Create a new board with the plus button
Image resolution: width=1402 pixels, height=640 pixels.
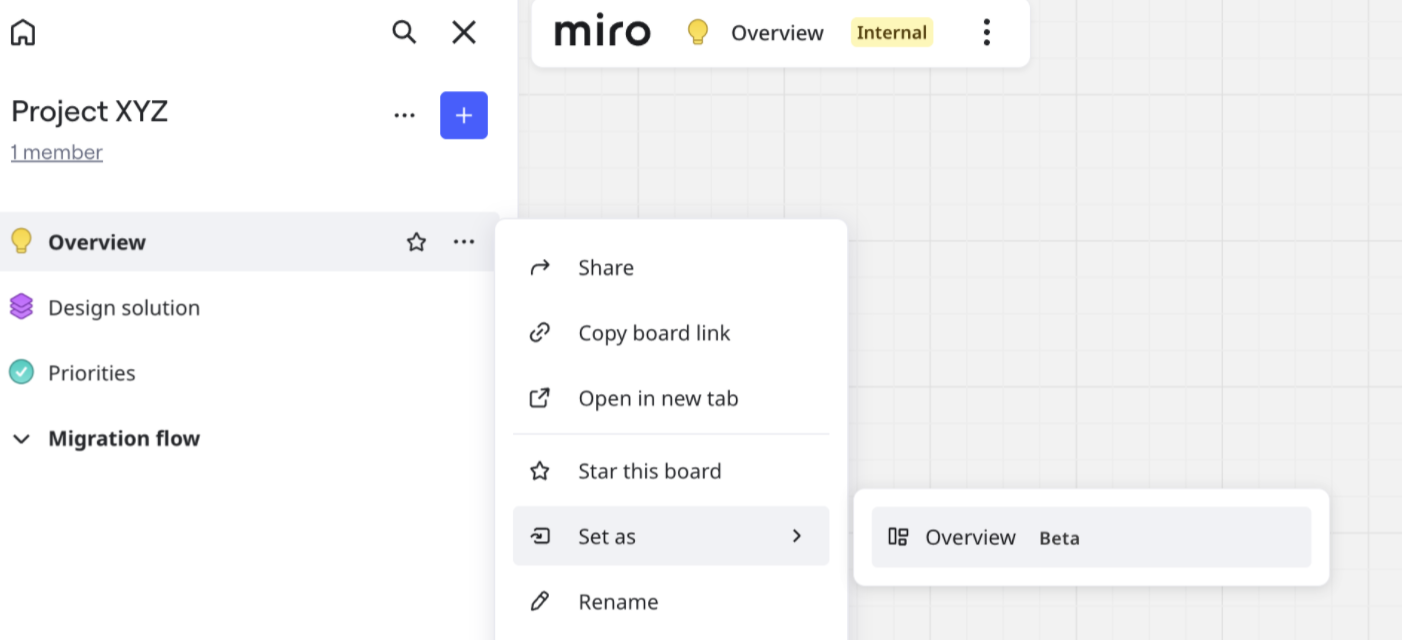[463, 115]
